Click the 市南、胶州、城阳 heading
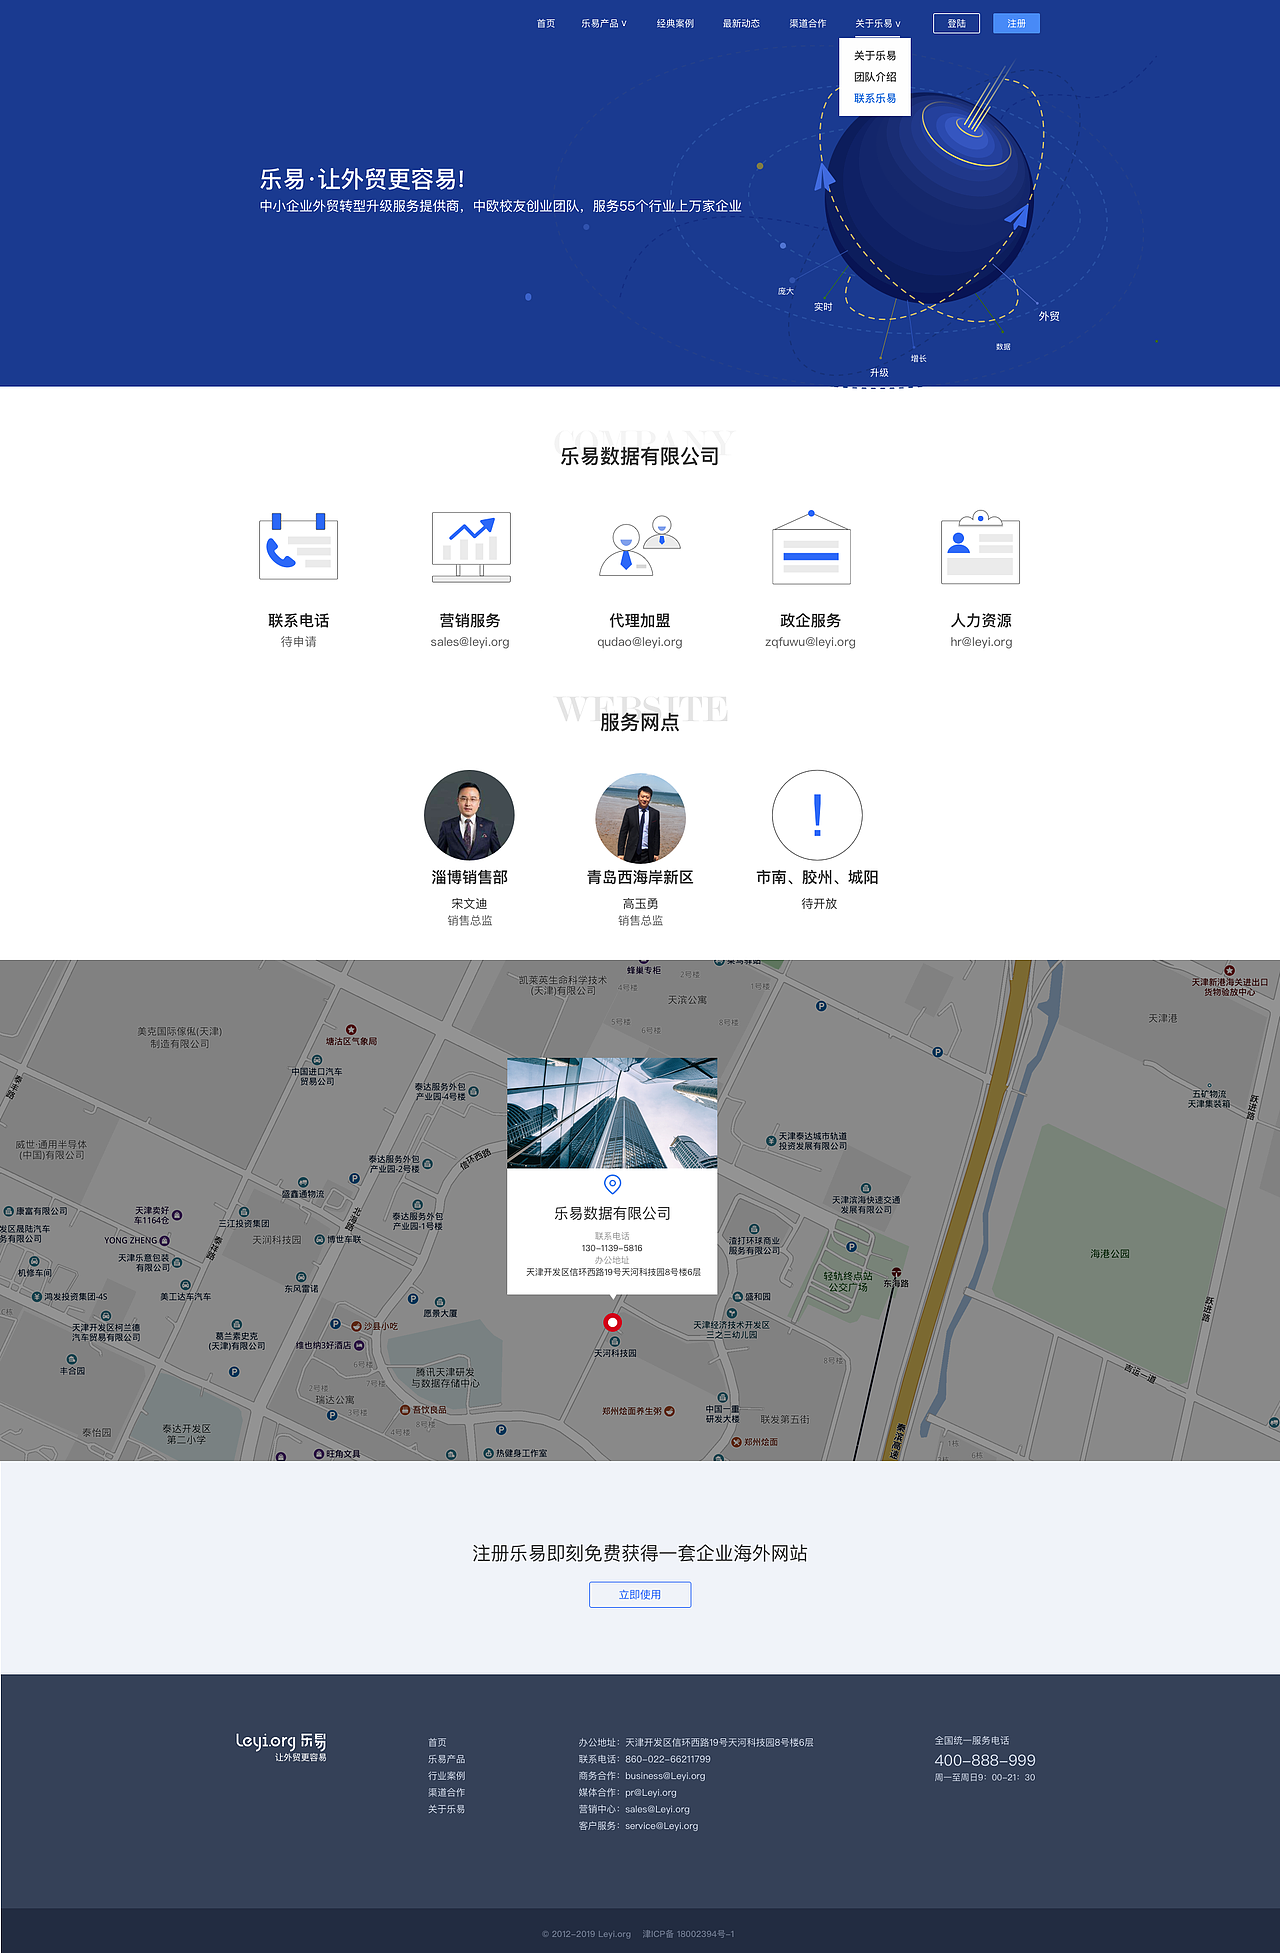This screenshot has height=1953, width=1280. (x=817, y=877)
